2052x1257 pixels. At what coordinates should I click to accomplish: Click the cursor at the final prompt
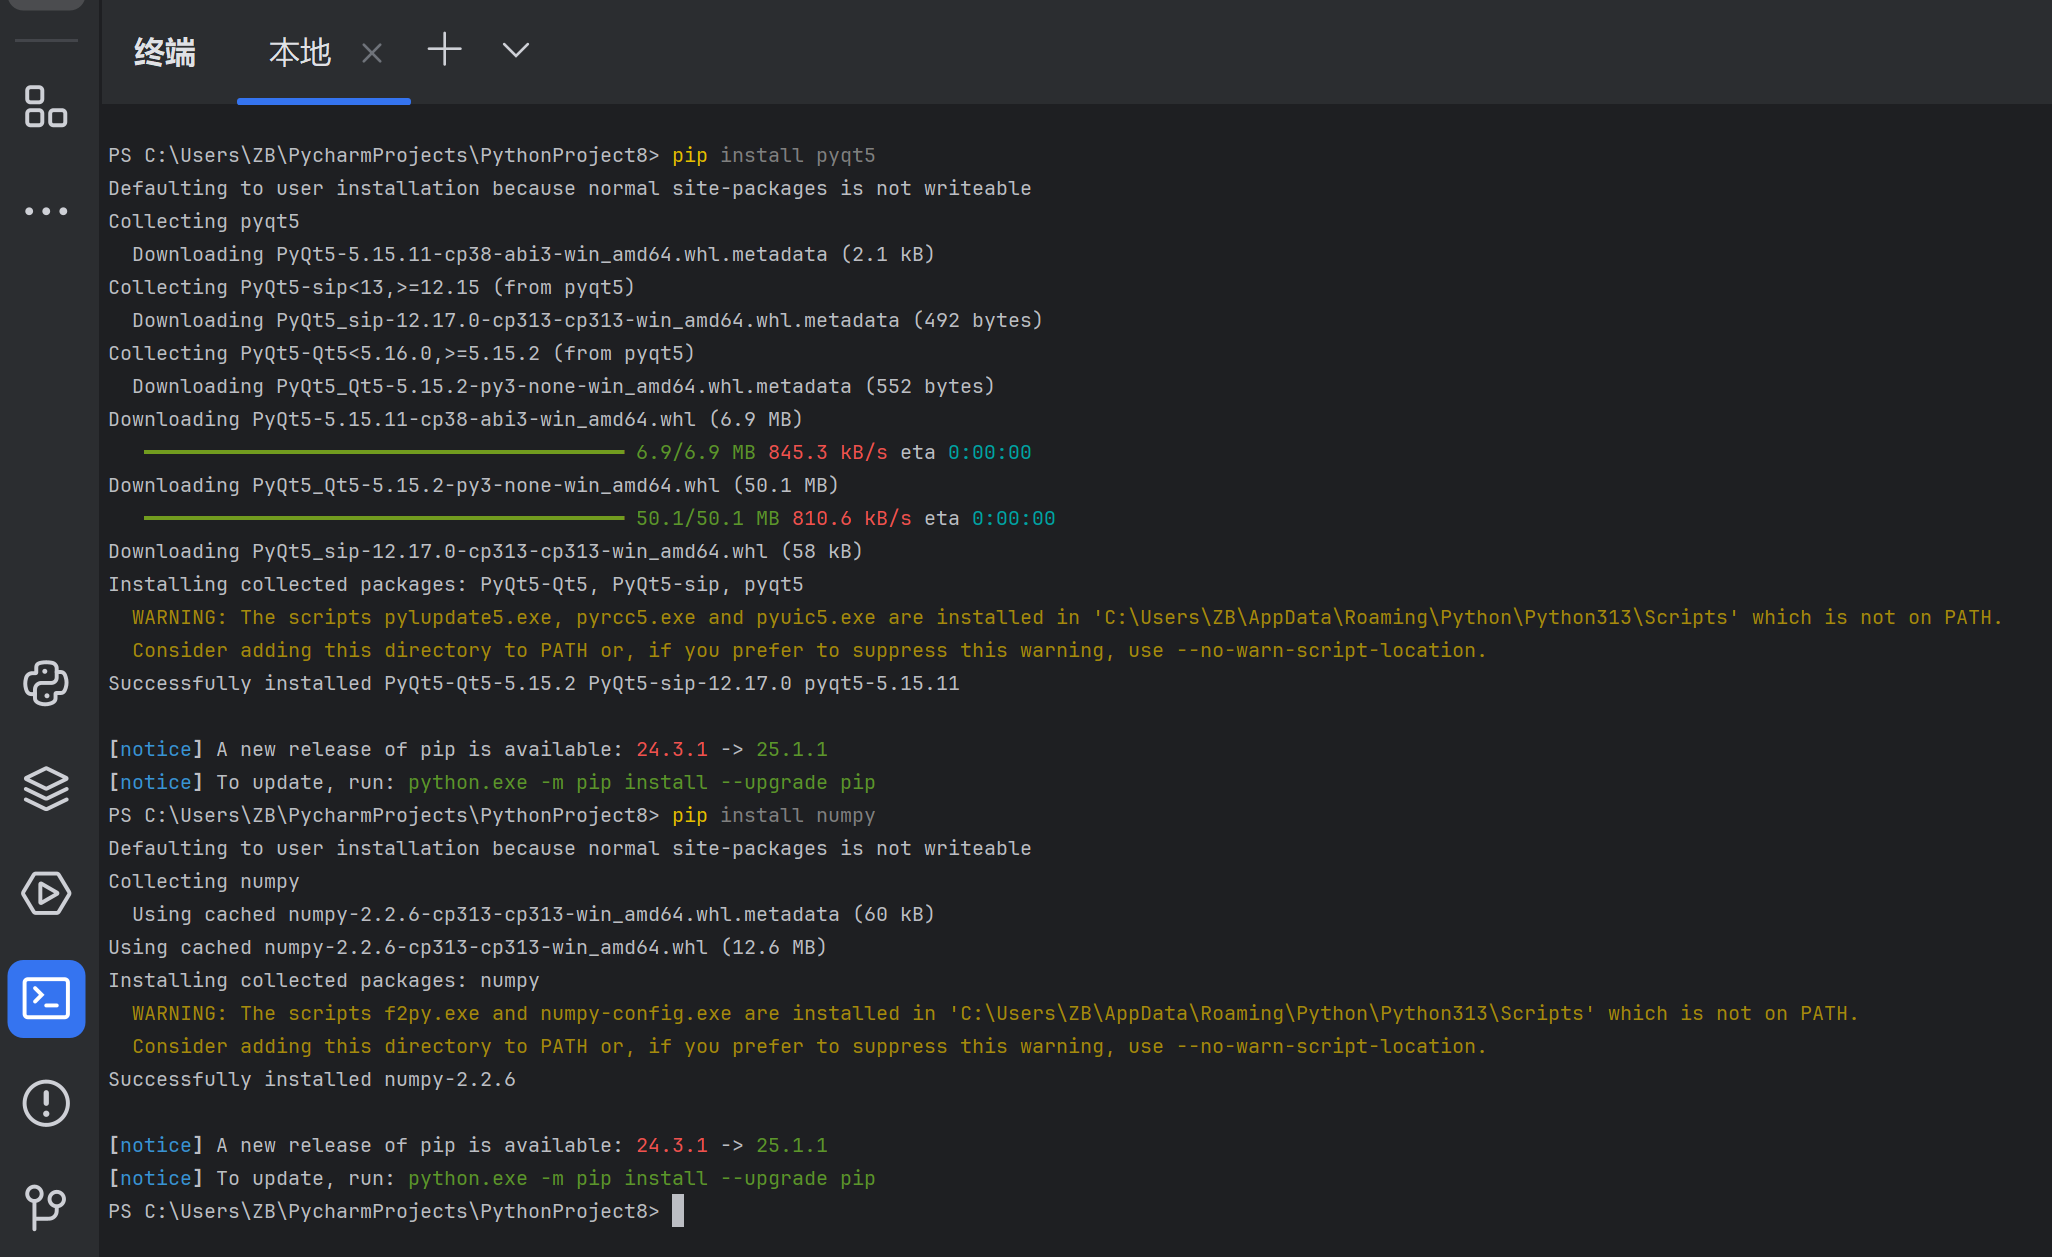click(678, 1211)
